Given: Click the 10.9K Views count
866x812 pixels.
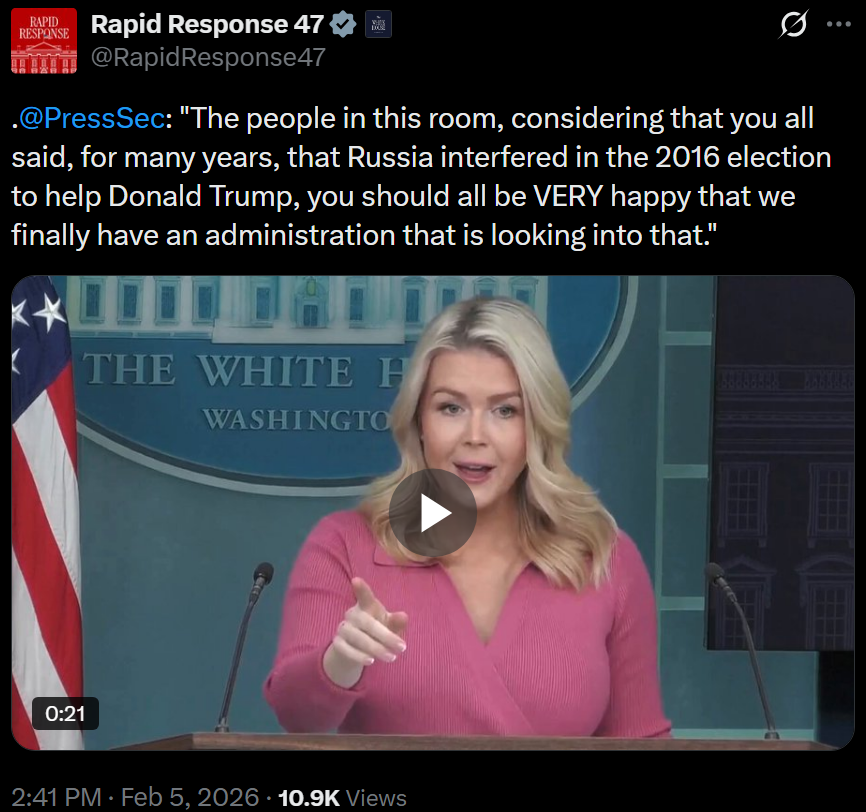Looking at the screenshot, I should click(x=342, y=798).
